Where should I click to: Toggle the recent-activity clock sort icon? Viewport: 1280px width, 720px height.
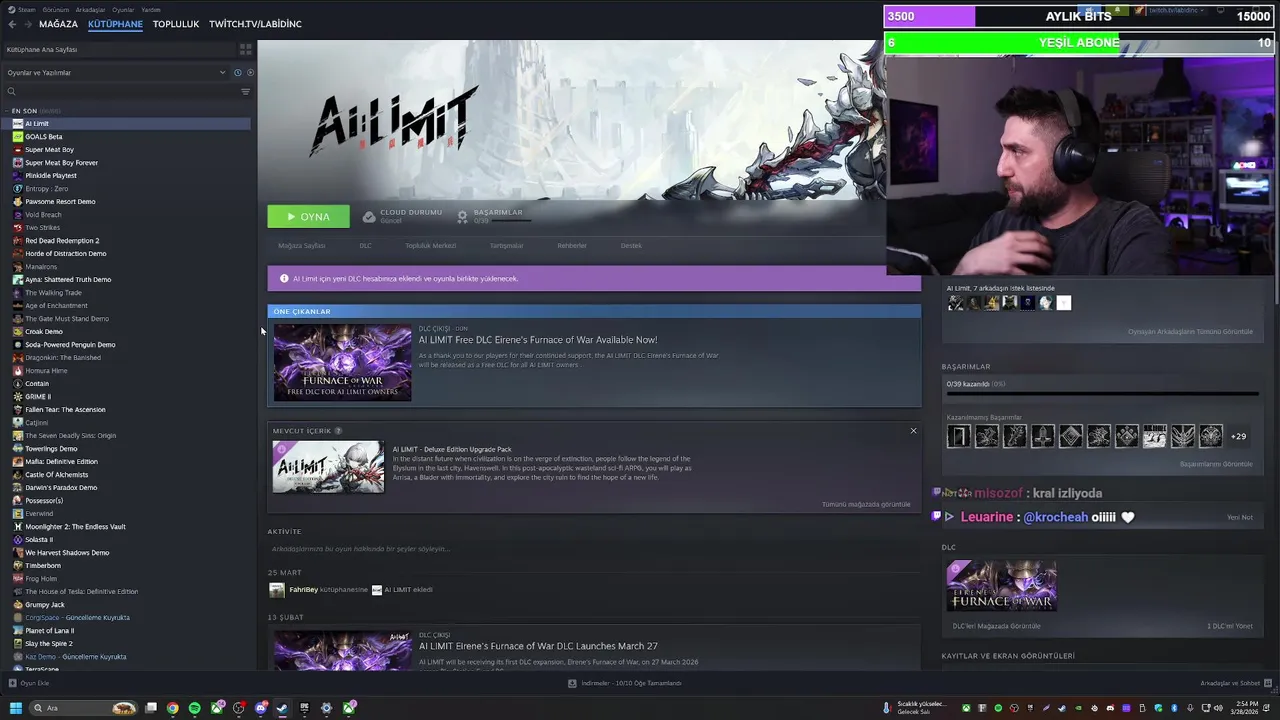pos(237,72)
